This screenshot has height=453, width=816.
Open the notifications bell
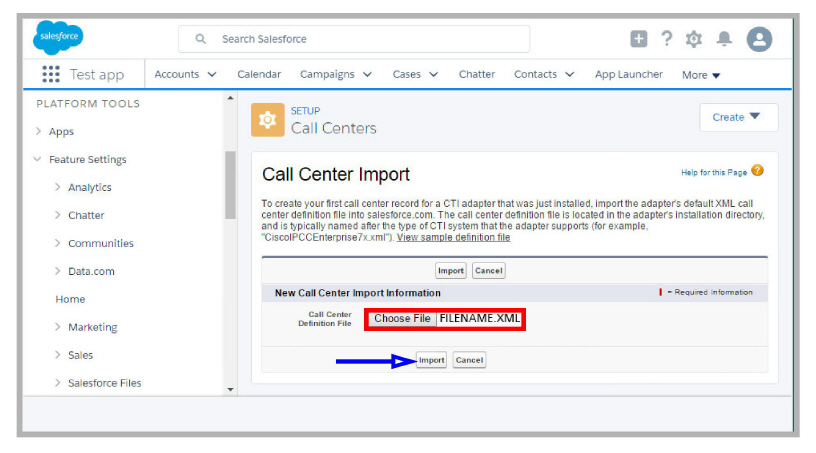click(x=724, y=39)
